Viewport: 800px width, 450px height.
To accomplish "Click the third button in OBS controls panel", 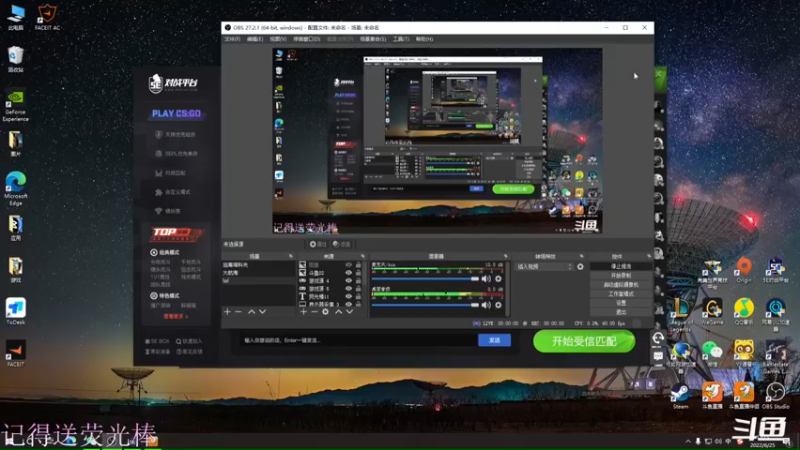I will [x=621, y=285].
